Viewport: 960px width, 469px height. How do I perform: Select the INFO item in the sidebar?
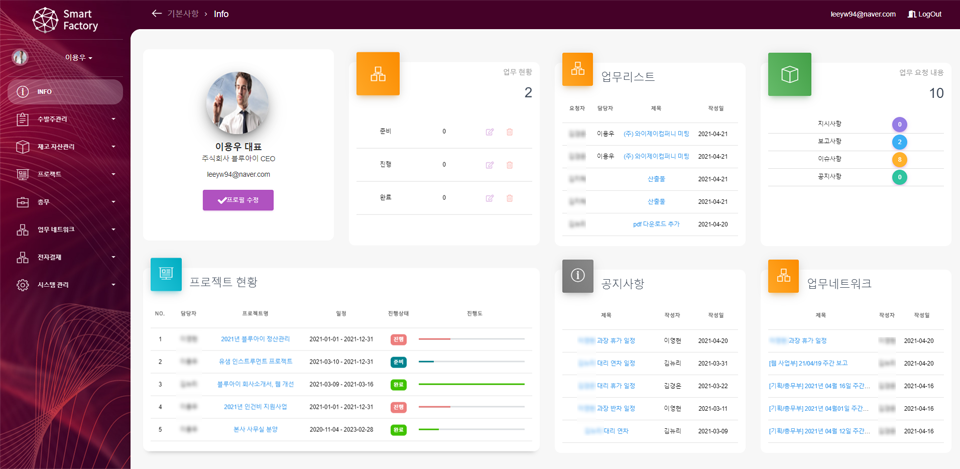tap(65, 92)
